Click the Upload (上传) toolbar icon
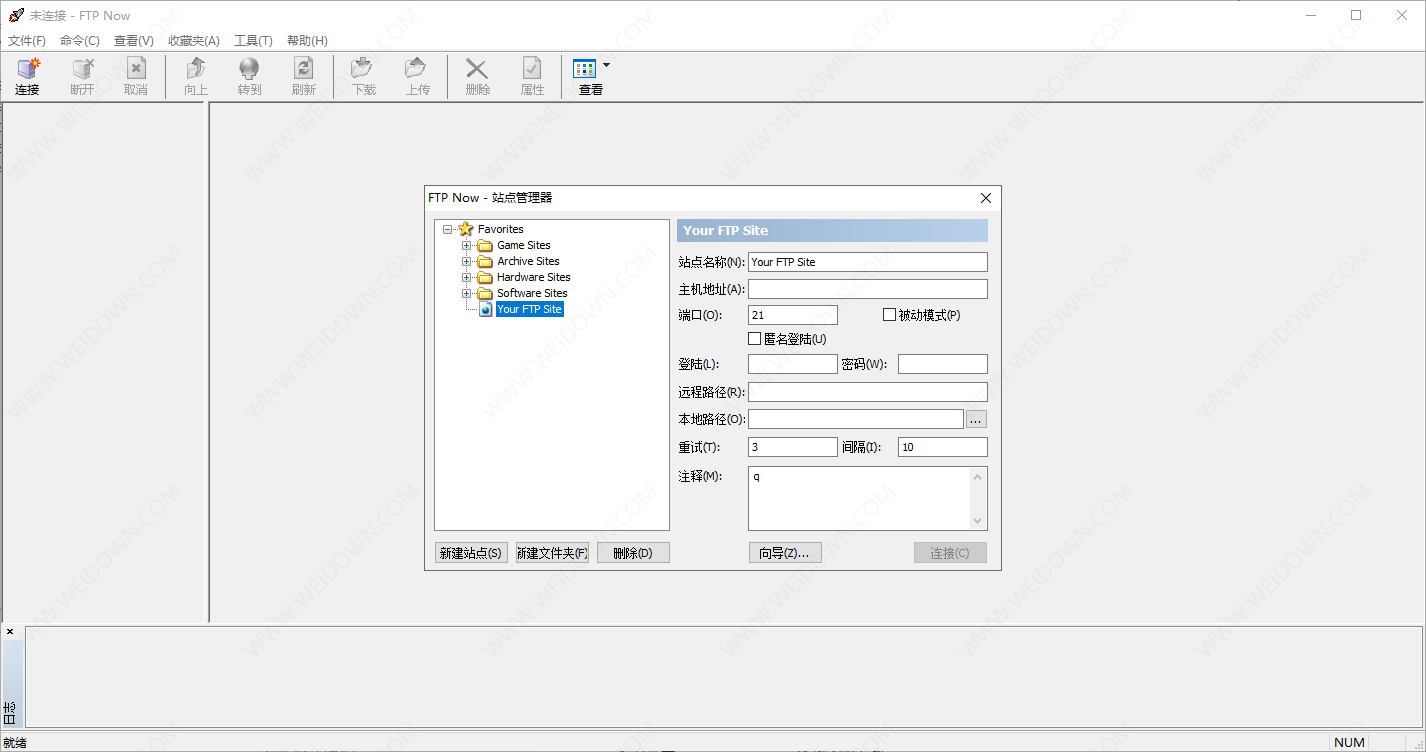1426x752 pixels. (x=417, y=68)
